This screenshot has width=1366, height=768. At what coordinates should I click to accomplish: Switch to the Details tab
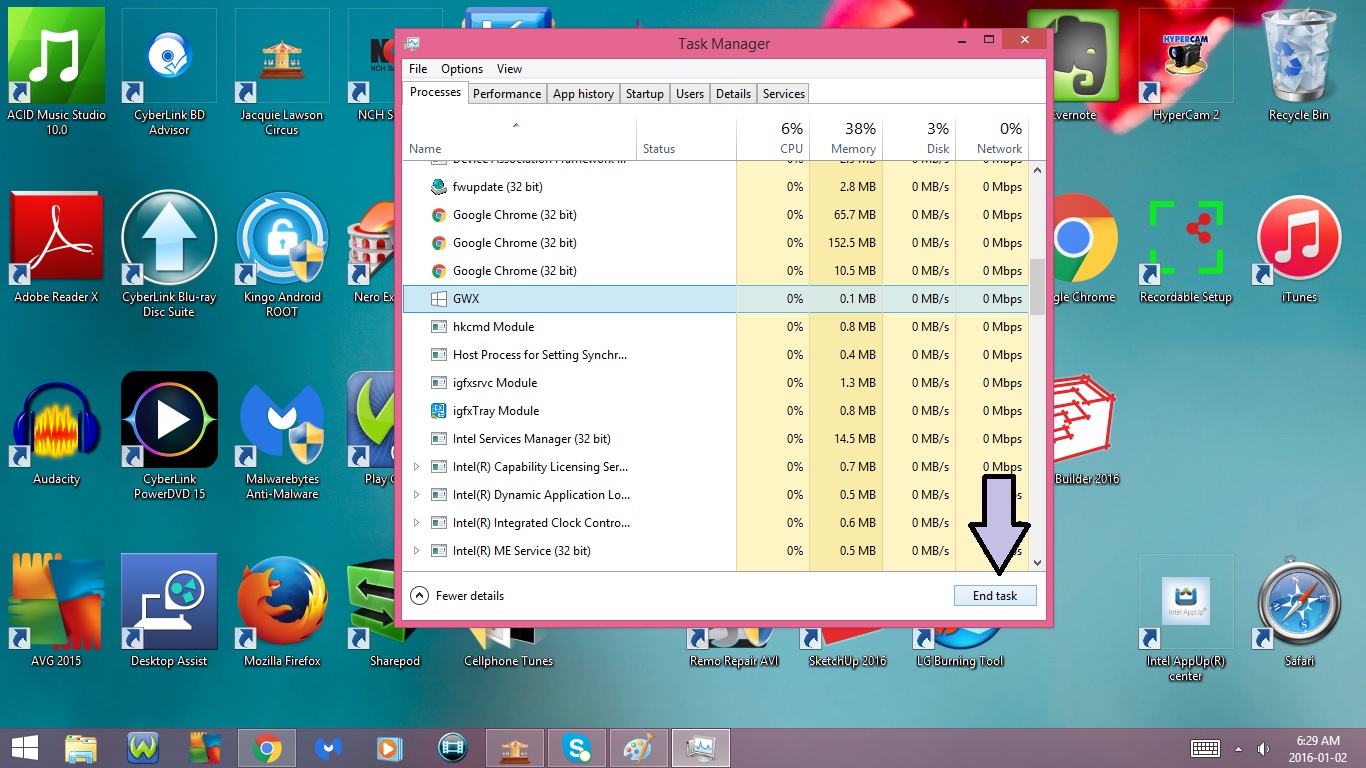pos(733,94)
